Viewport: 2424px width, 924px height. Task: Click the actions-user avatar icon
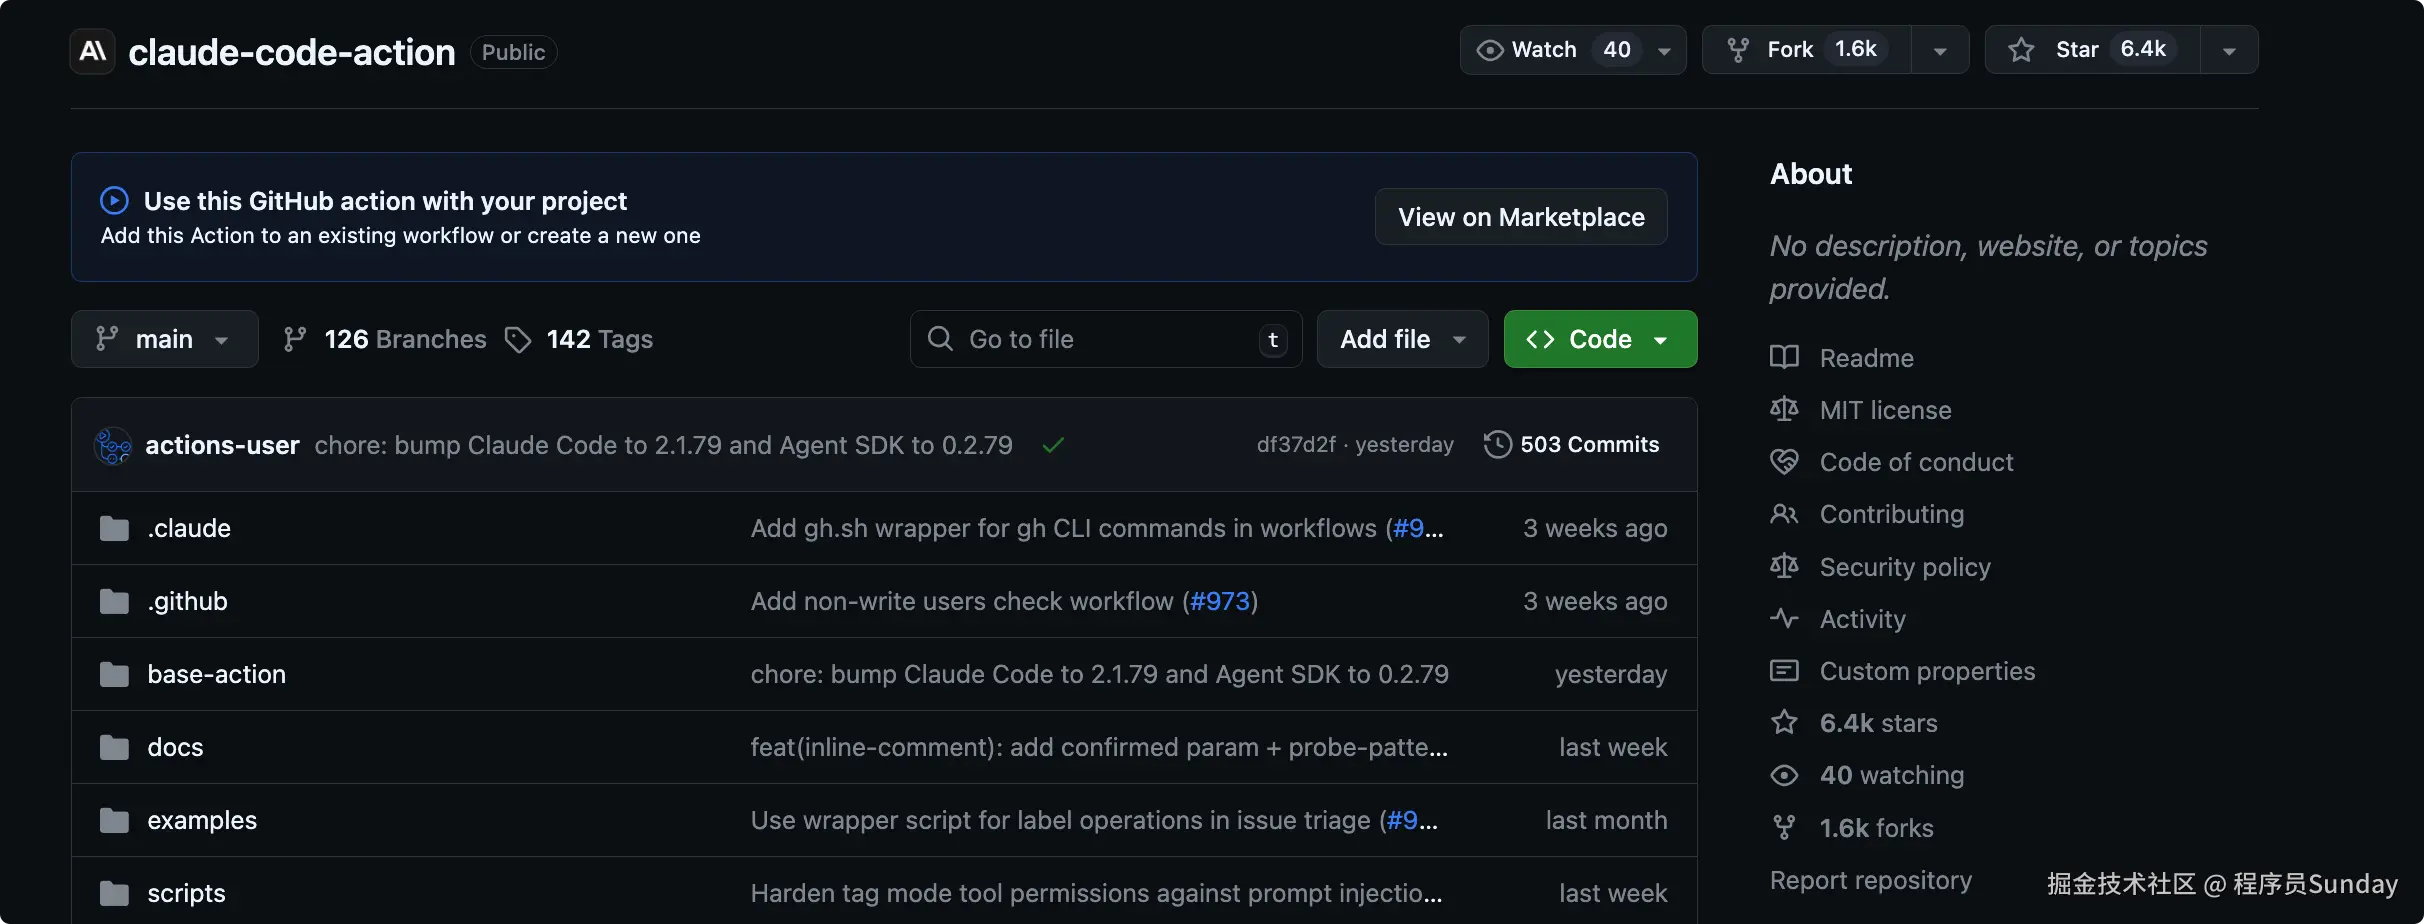[113, 445]
